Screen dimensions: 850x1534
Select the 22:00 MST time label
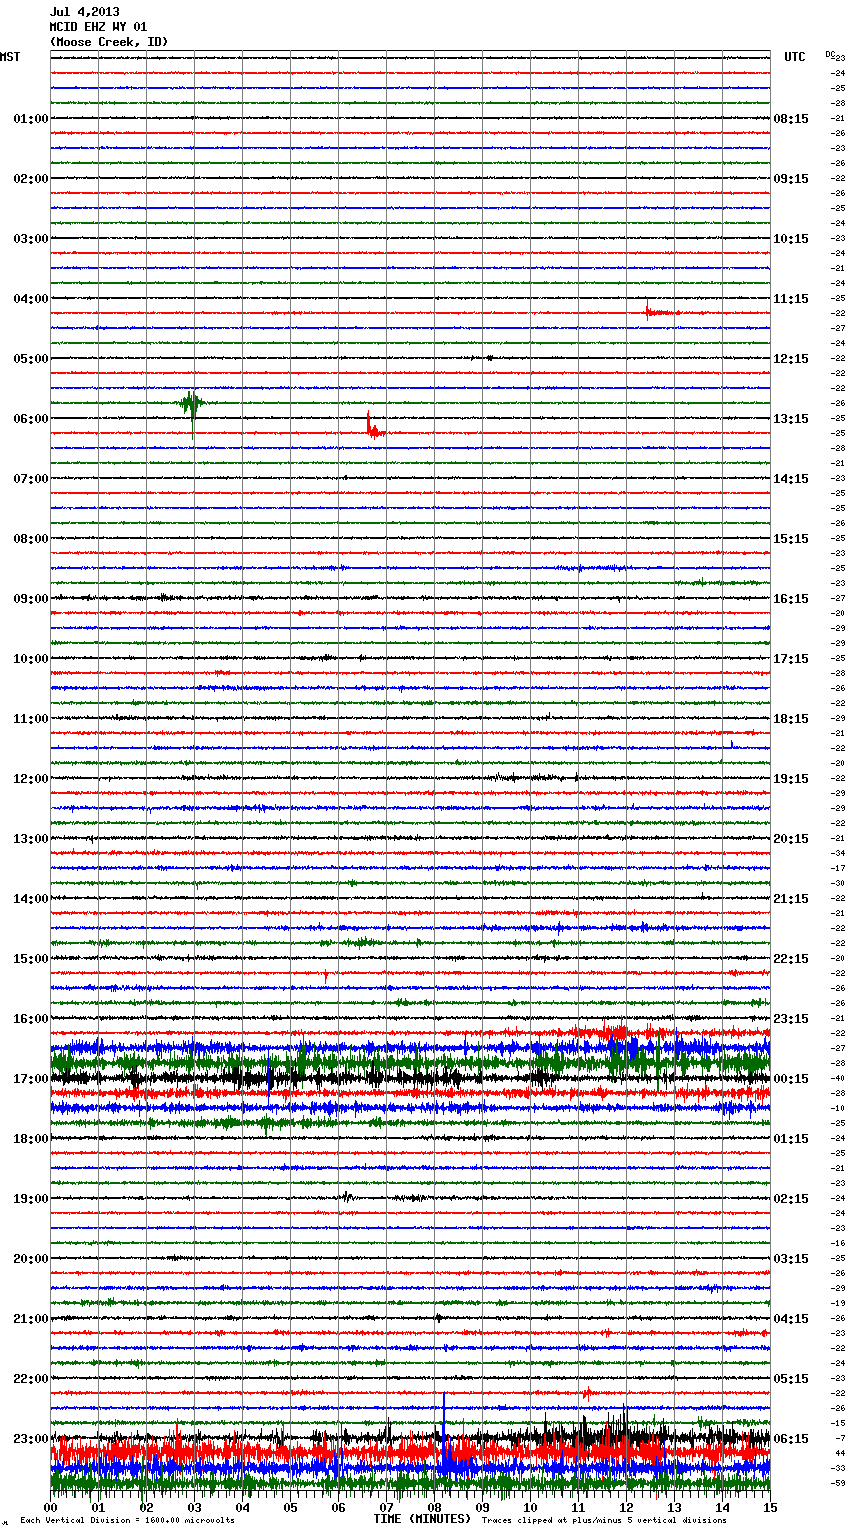pos(31,1378)
